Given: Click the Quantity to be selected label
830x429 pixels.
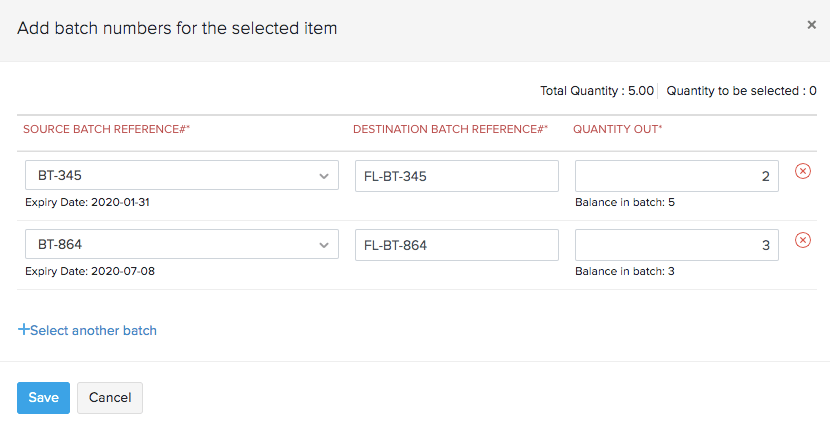Looking at the screenshot, I should 734,91.
